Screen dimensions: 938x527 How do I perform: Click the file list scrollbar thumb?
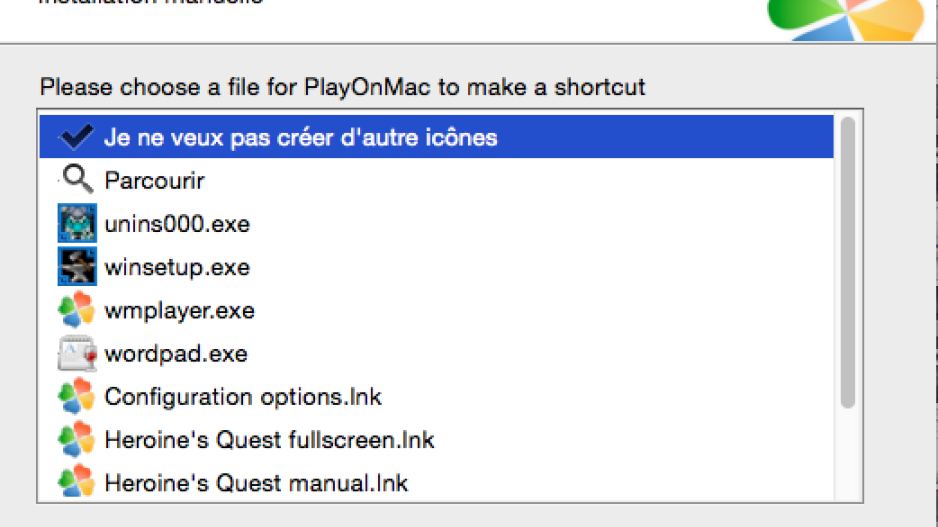848,263
